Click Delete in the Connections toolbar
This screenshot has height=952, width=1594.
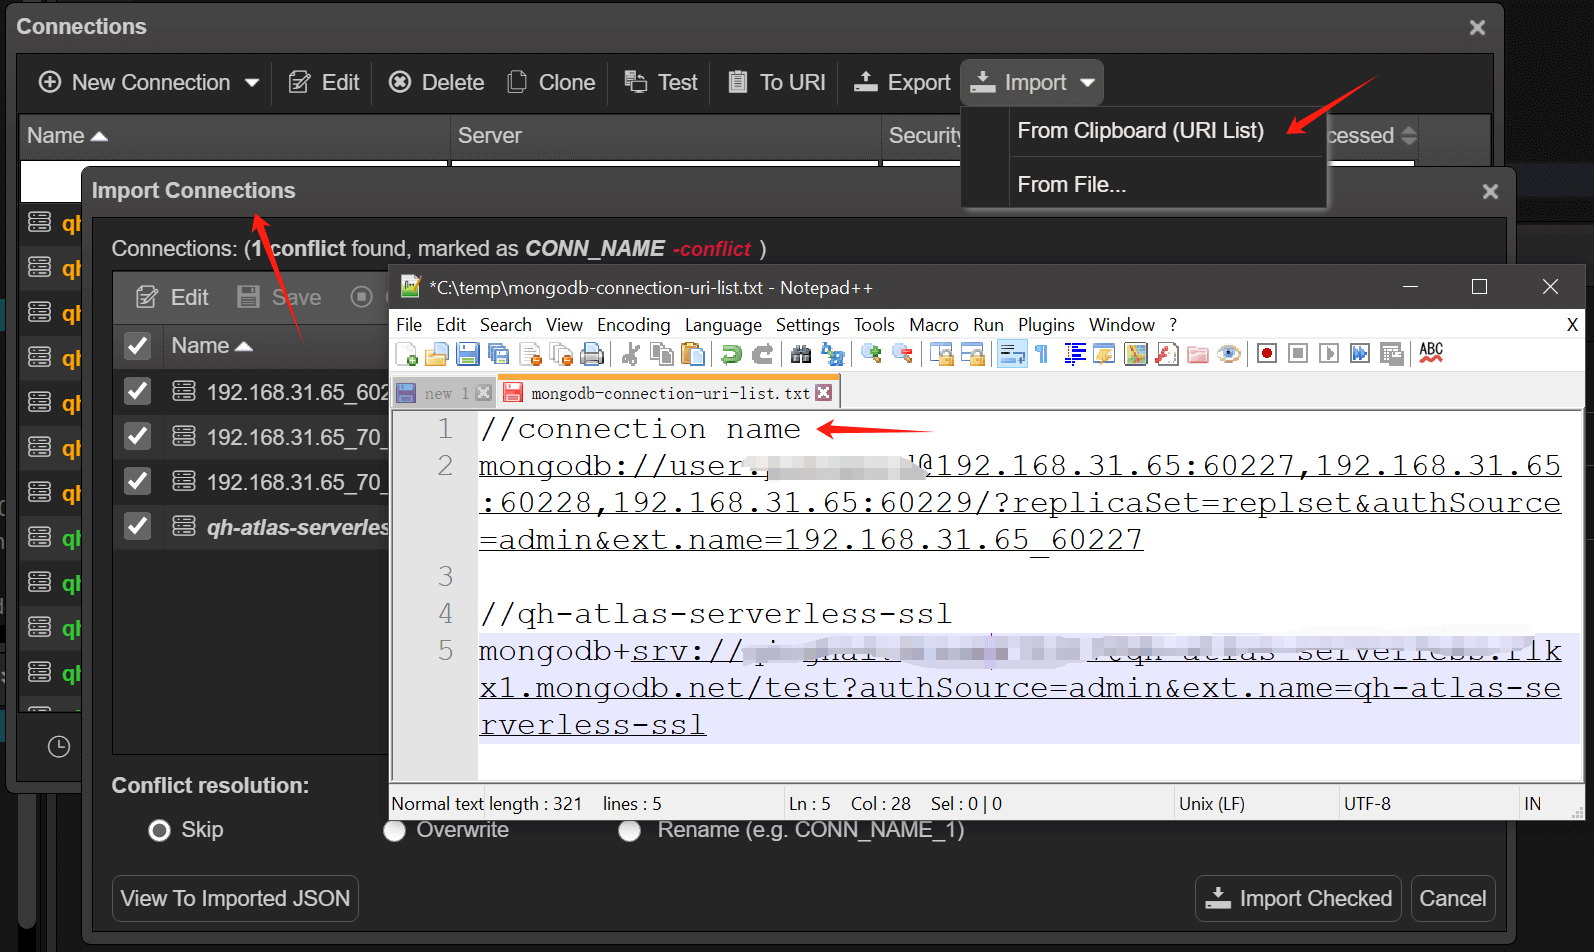[x=436, y=83]
